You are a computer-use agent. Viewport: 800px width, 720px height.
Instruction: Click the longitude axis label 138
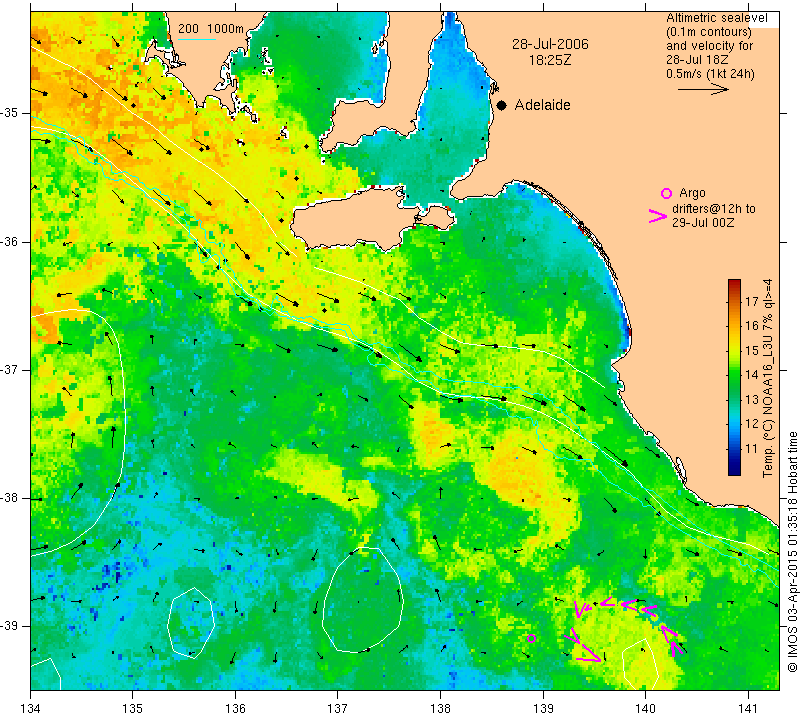[440, 709]
